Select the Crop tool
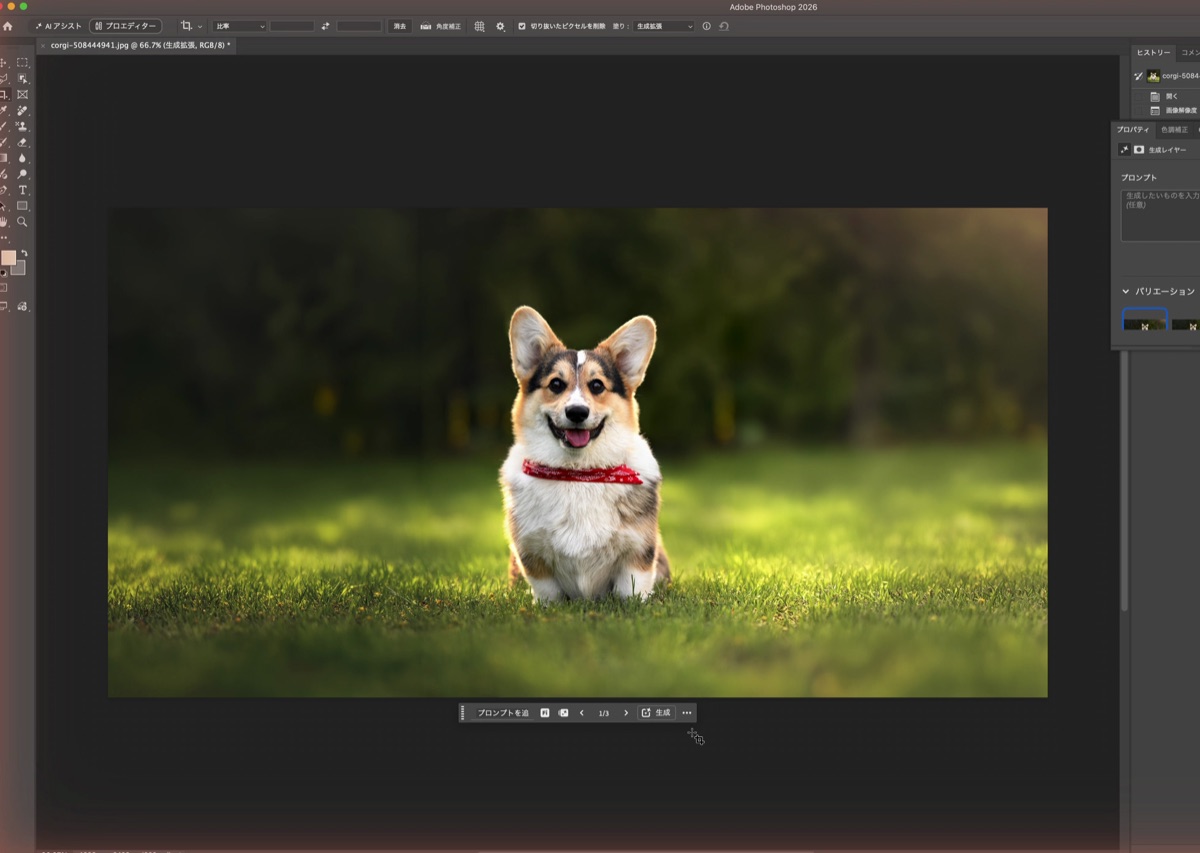1200x853 pixels. [x=5, y=94]
